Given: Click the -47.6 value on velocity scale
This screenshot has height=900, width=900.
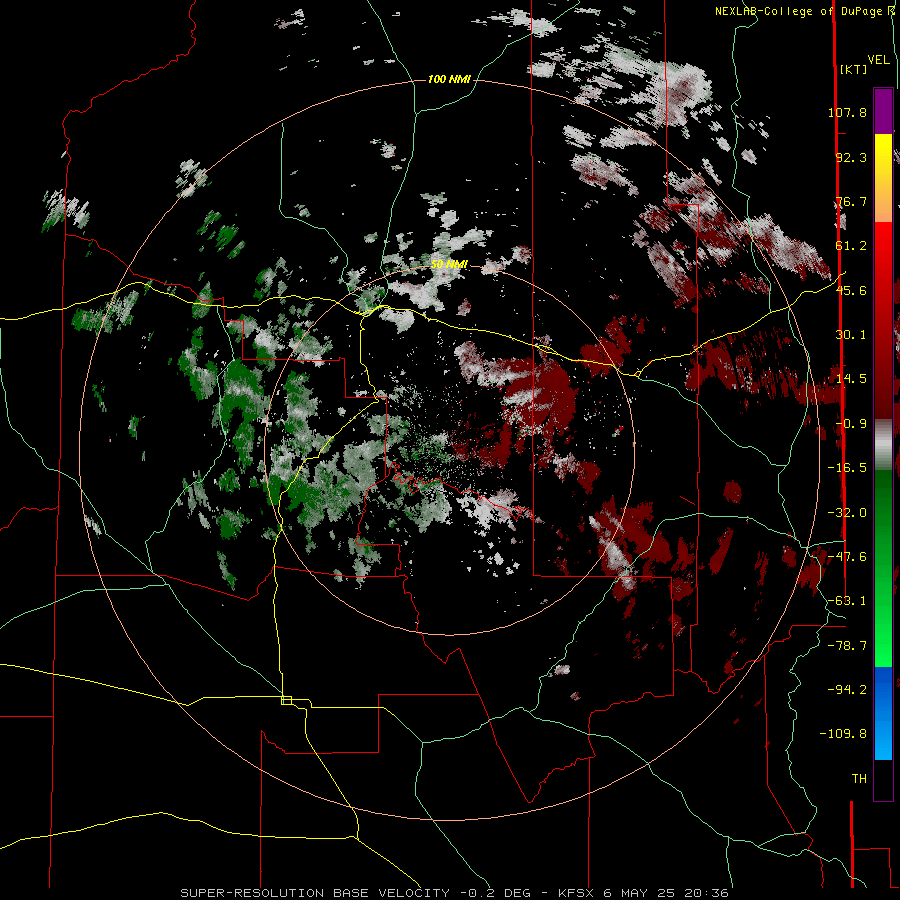Looking at the screenshot, I should pos(847,557).
